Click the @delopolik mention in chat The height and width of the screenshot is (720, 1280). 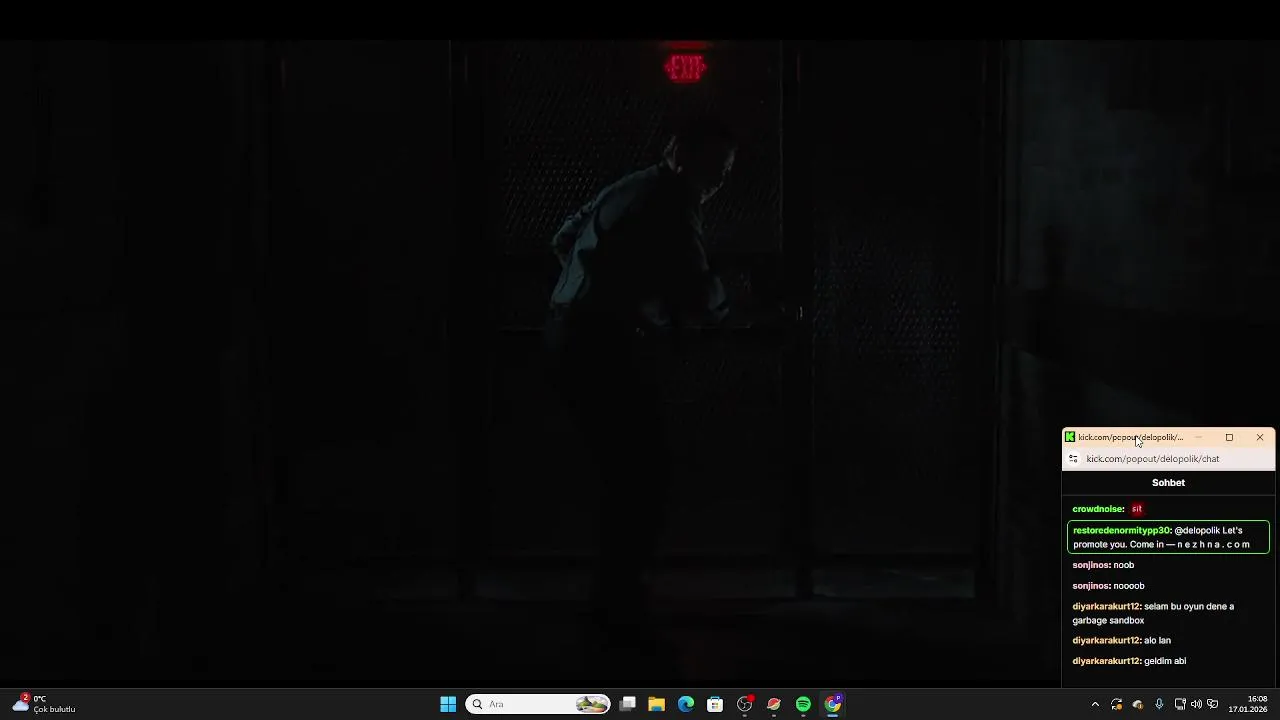click(1197, 531)
